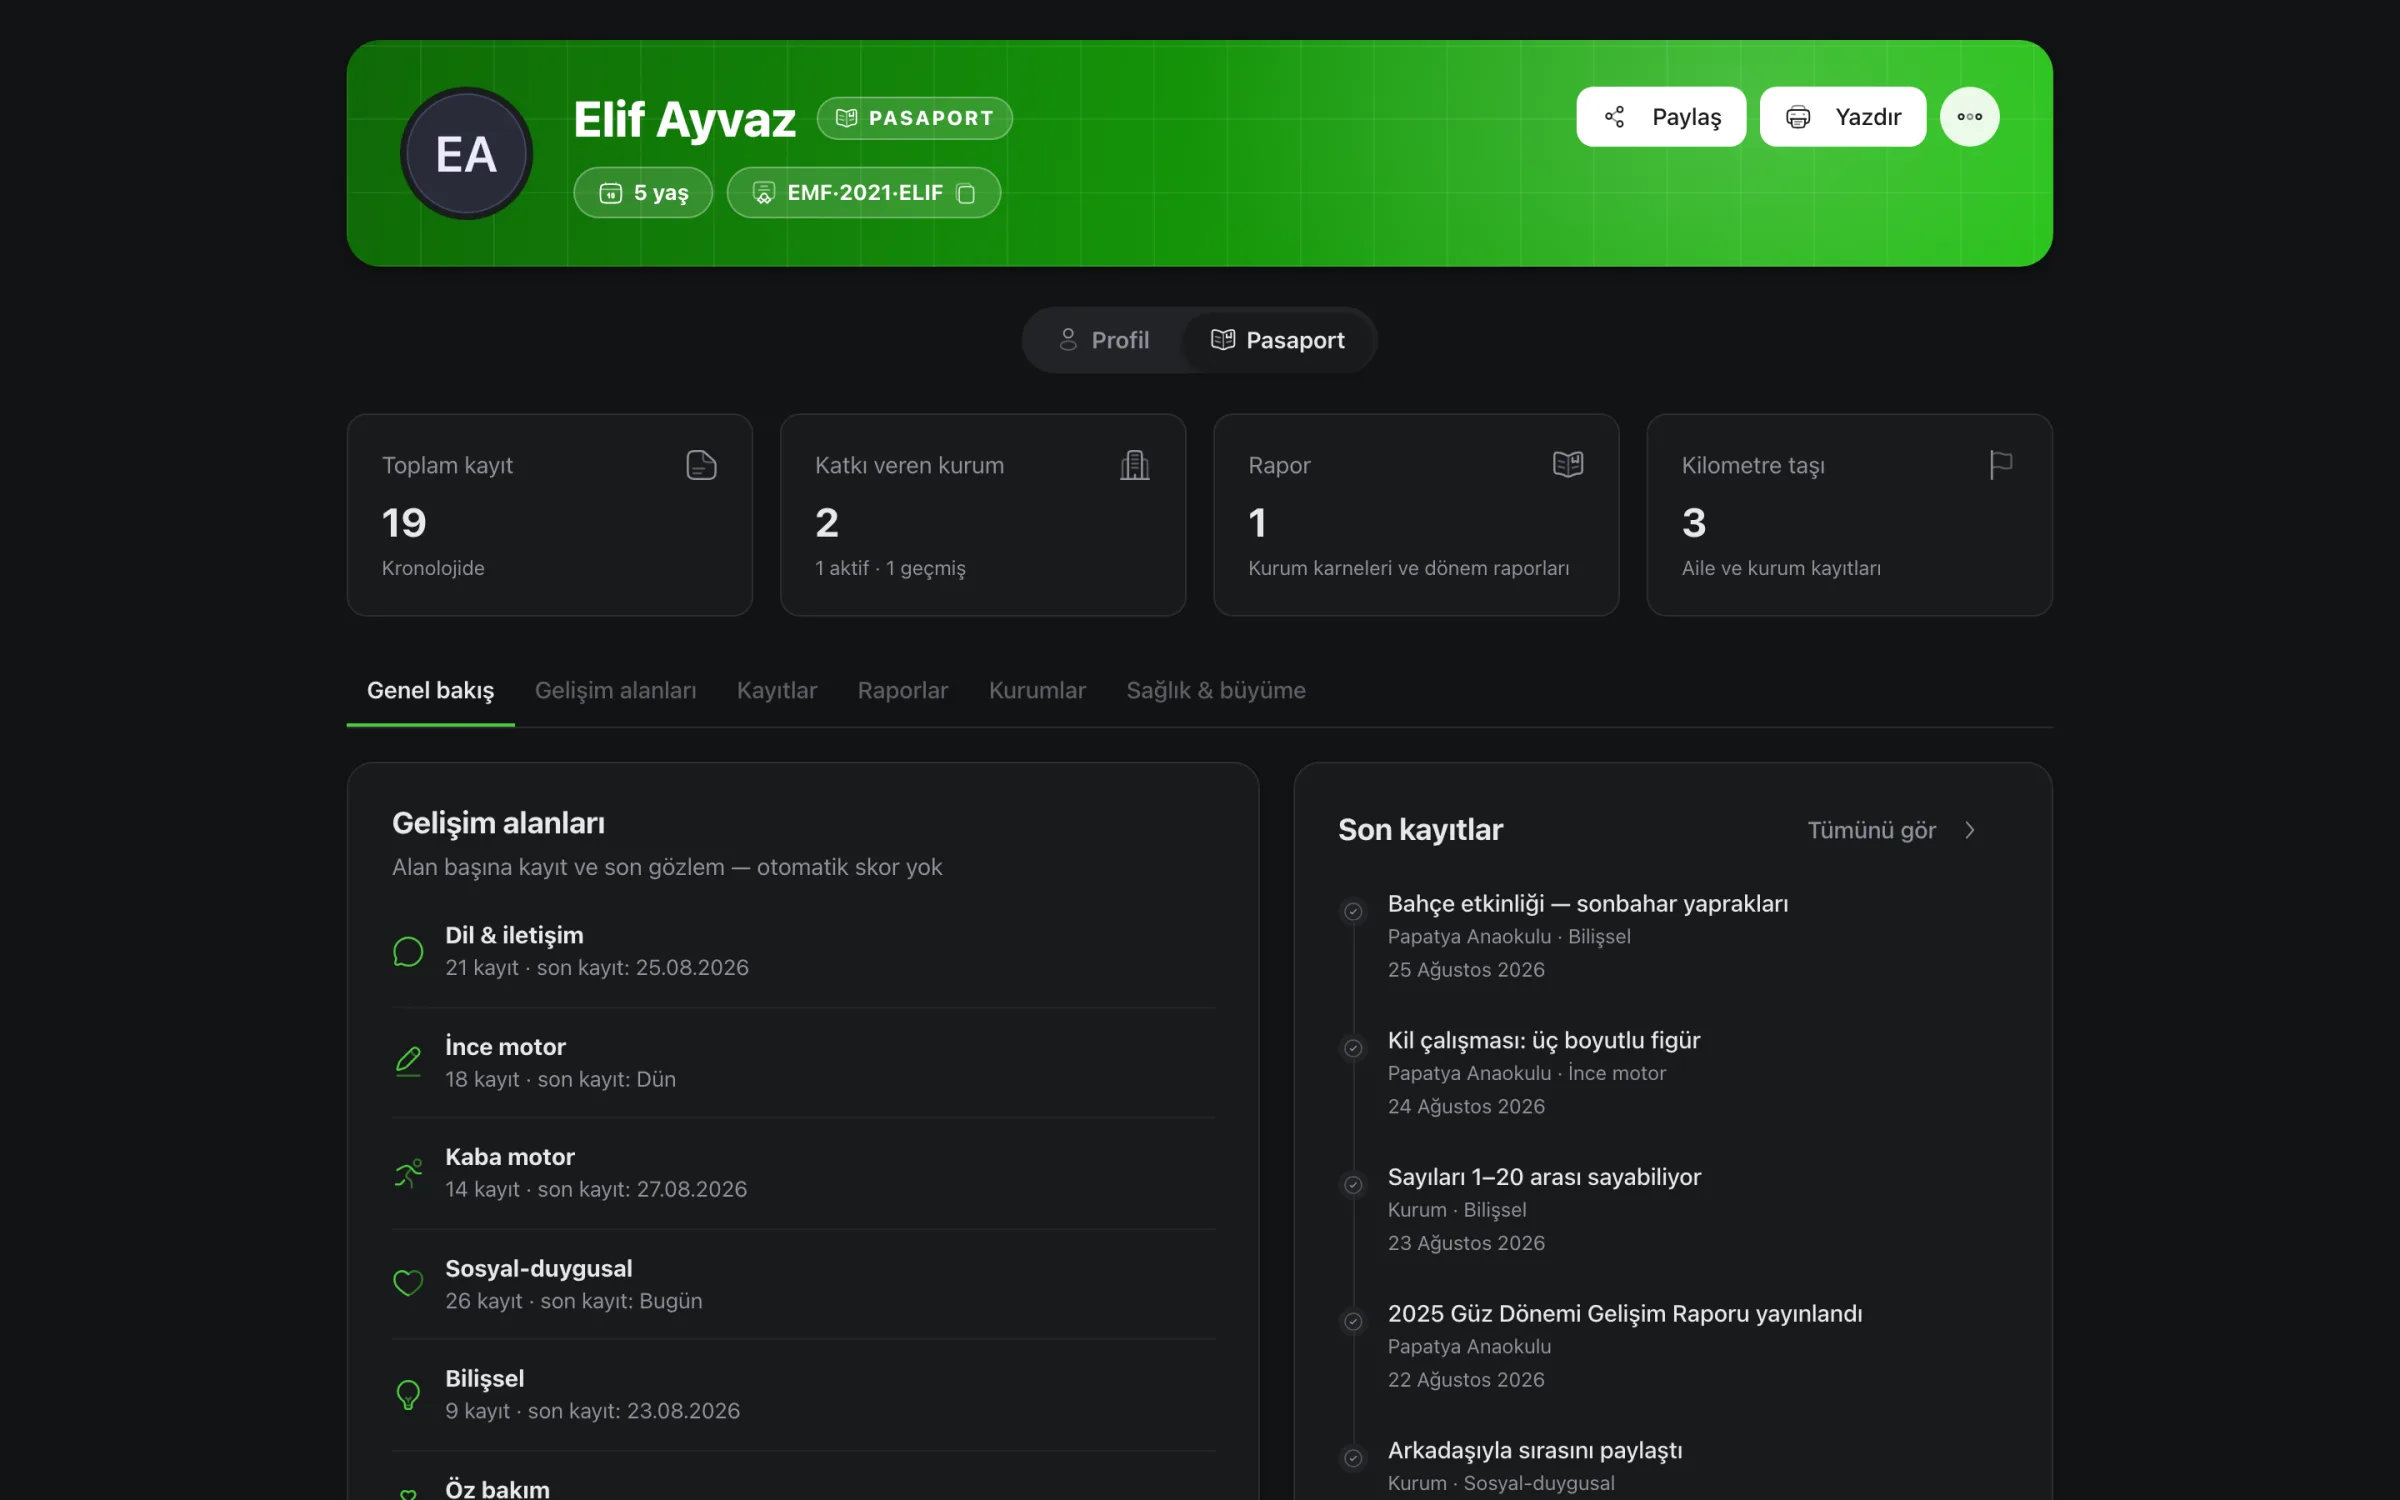Click the chevron arrow next to Tümünü gör
Viewport: 2400px width, 1500px height.
(x=1969, y=830)
